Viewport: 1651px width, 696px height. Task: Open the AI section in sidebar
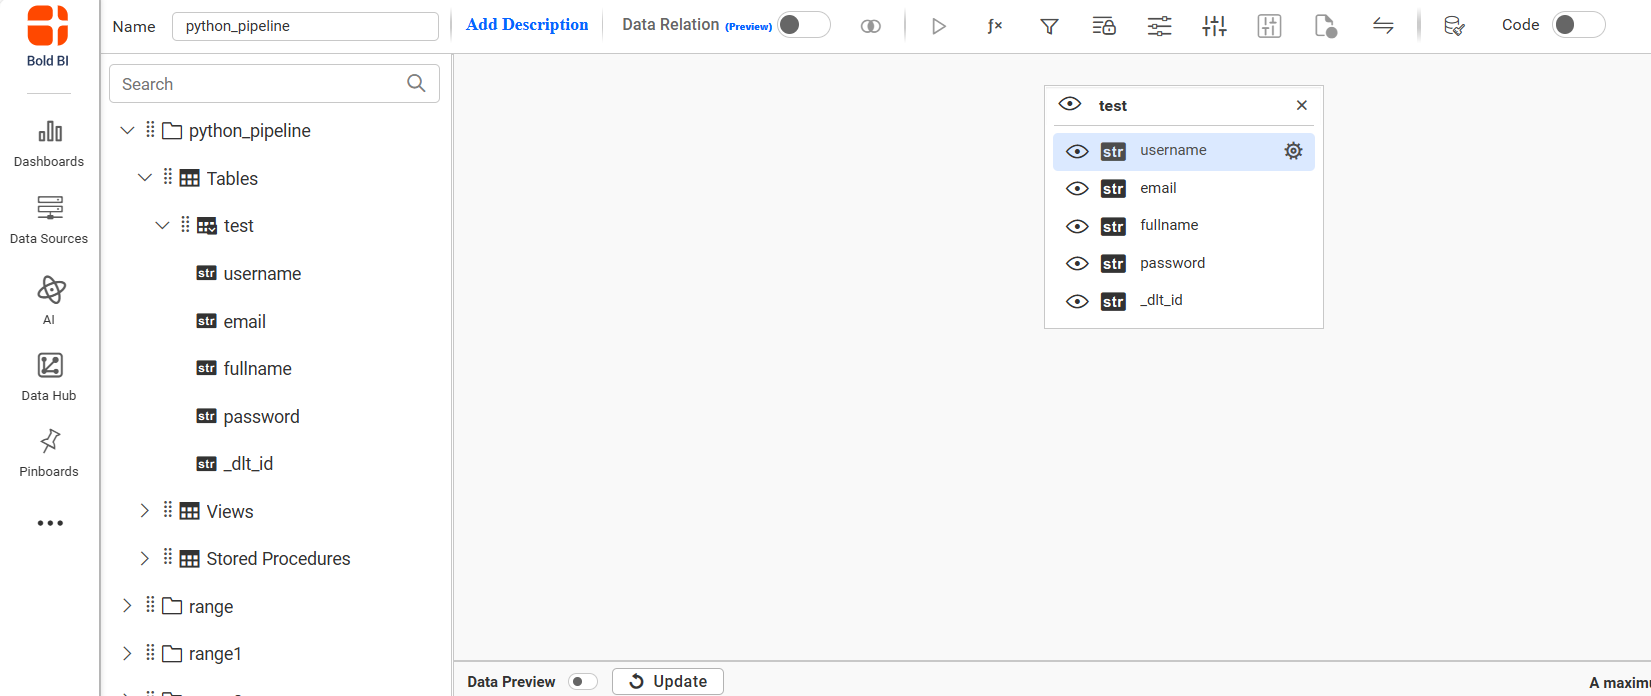(49, 300)
